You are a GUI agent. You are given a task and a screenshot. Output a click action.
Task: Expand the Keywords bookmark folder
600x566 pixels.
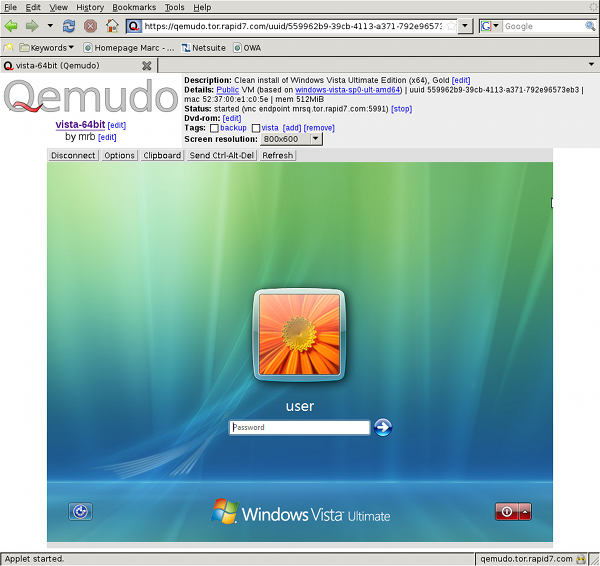pyautogui.click(x=47, y=48)
